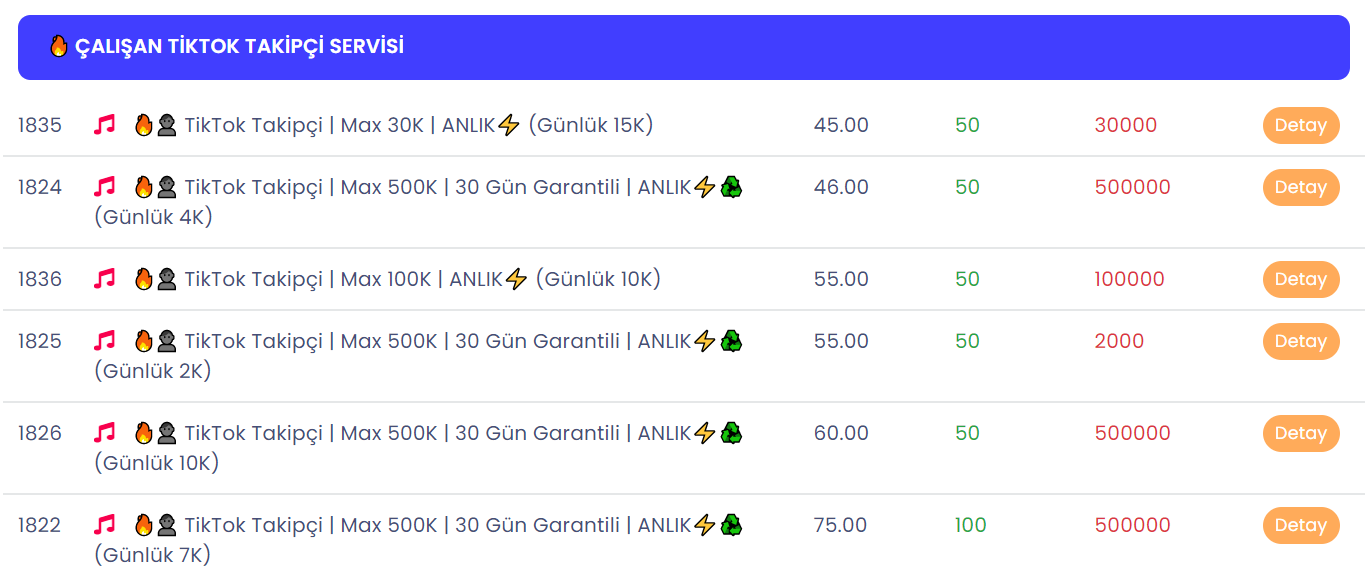
Task: Click the music note icon for service 1824
Action: 105,187
